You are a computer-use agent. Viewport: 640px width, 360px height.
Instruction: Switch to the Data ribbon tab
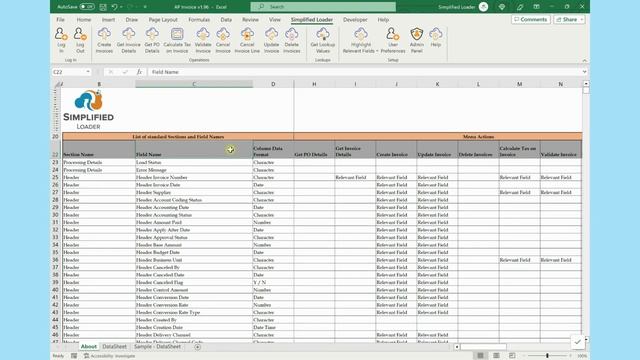pos(226,20)
